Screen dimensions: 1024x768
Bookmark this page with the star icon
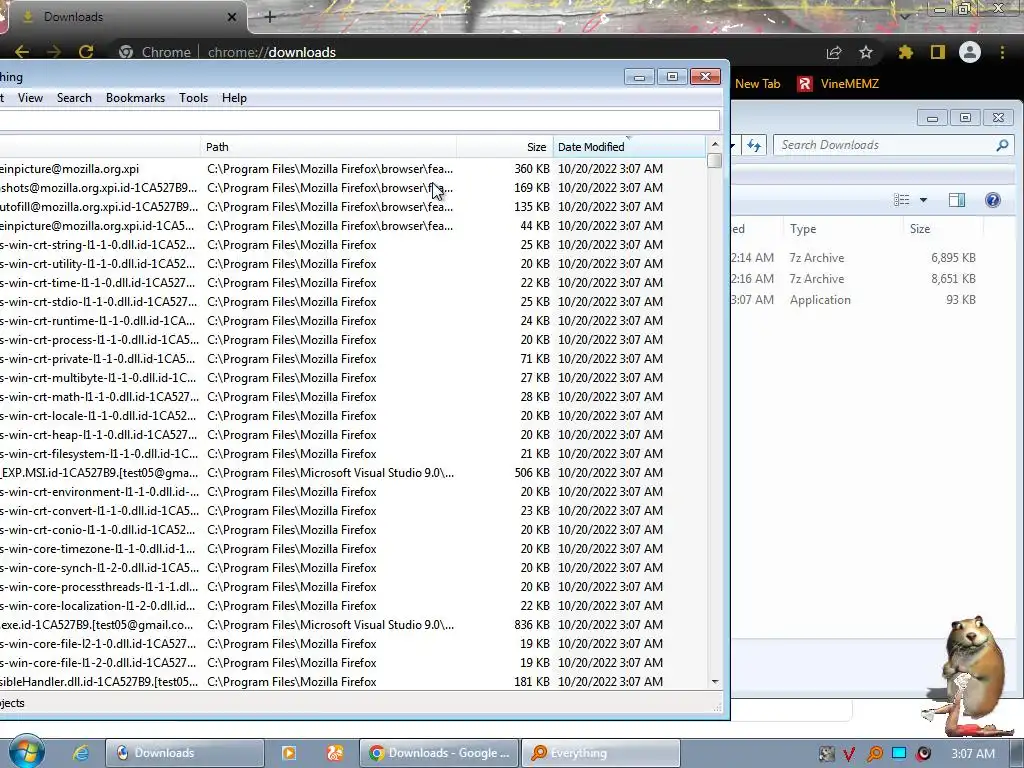tap(866, 52)
